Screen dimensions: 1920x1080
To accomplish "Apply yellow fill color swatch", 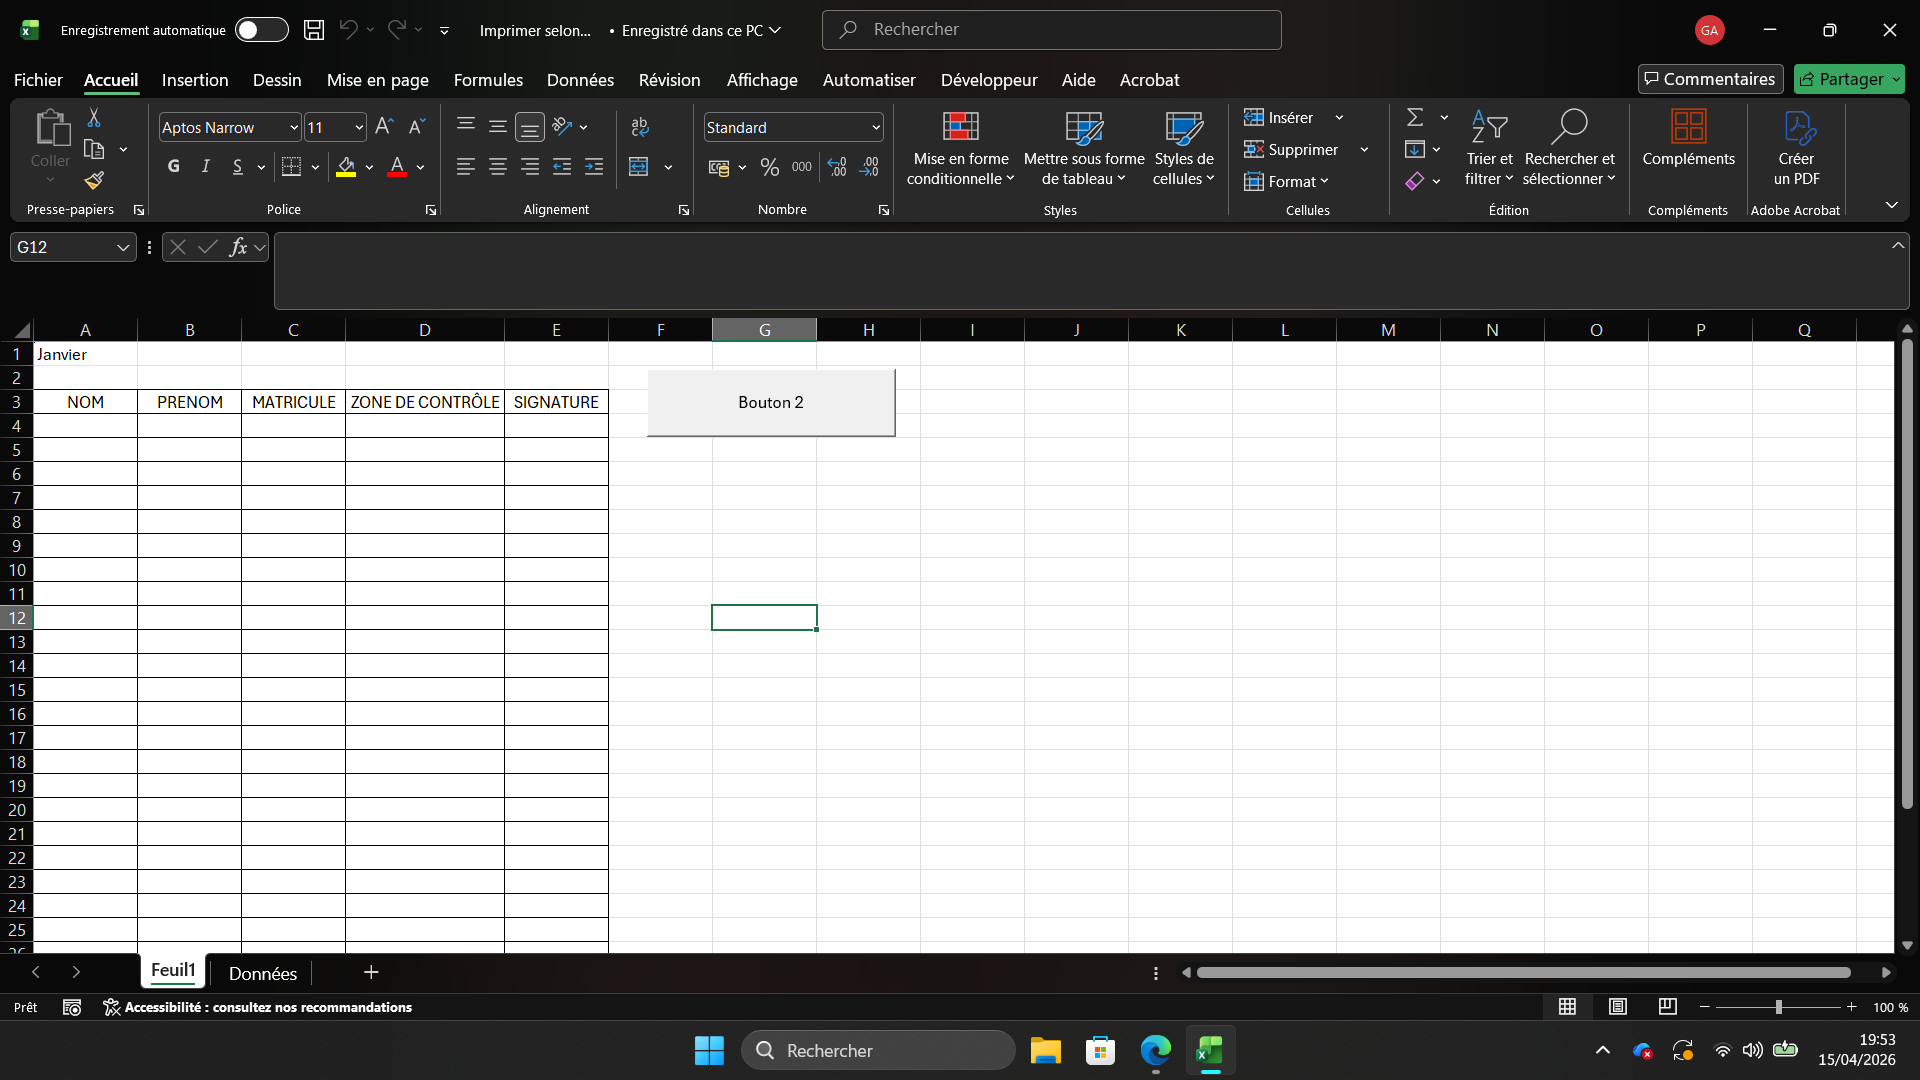I will click(346, 167).
